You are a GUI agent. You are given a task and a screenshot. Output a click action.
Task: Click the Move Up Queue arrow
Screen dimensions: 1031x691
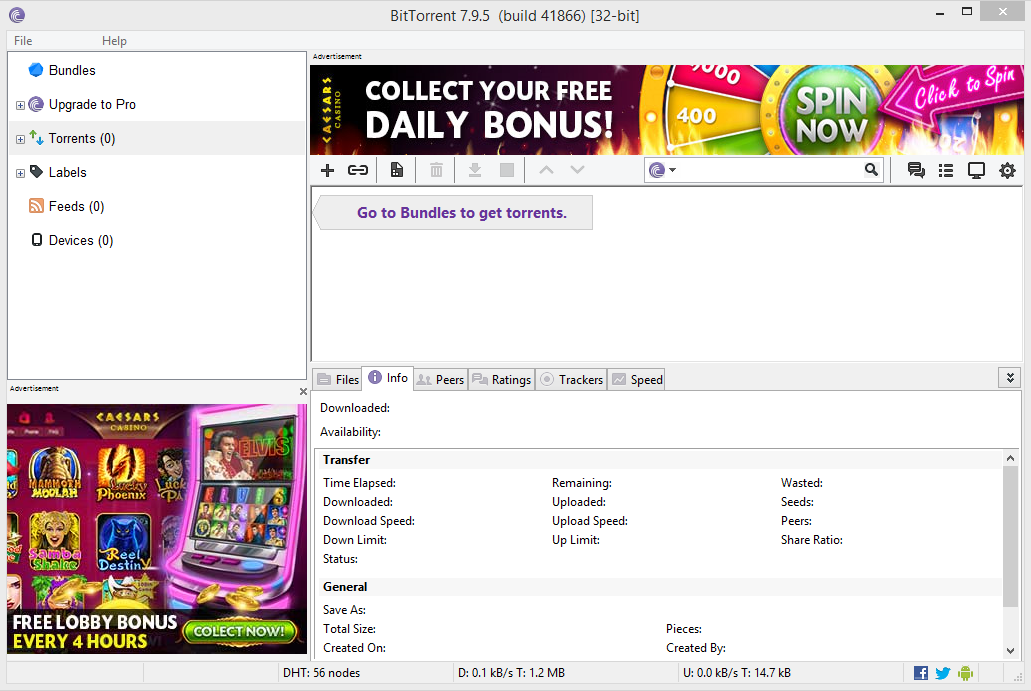click(x=546, y=170)
